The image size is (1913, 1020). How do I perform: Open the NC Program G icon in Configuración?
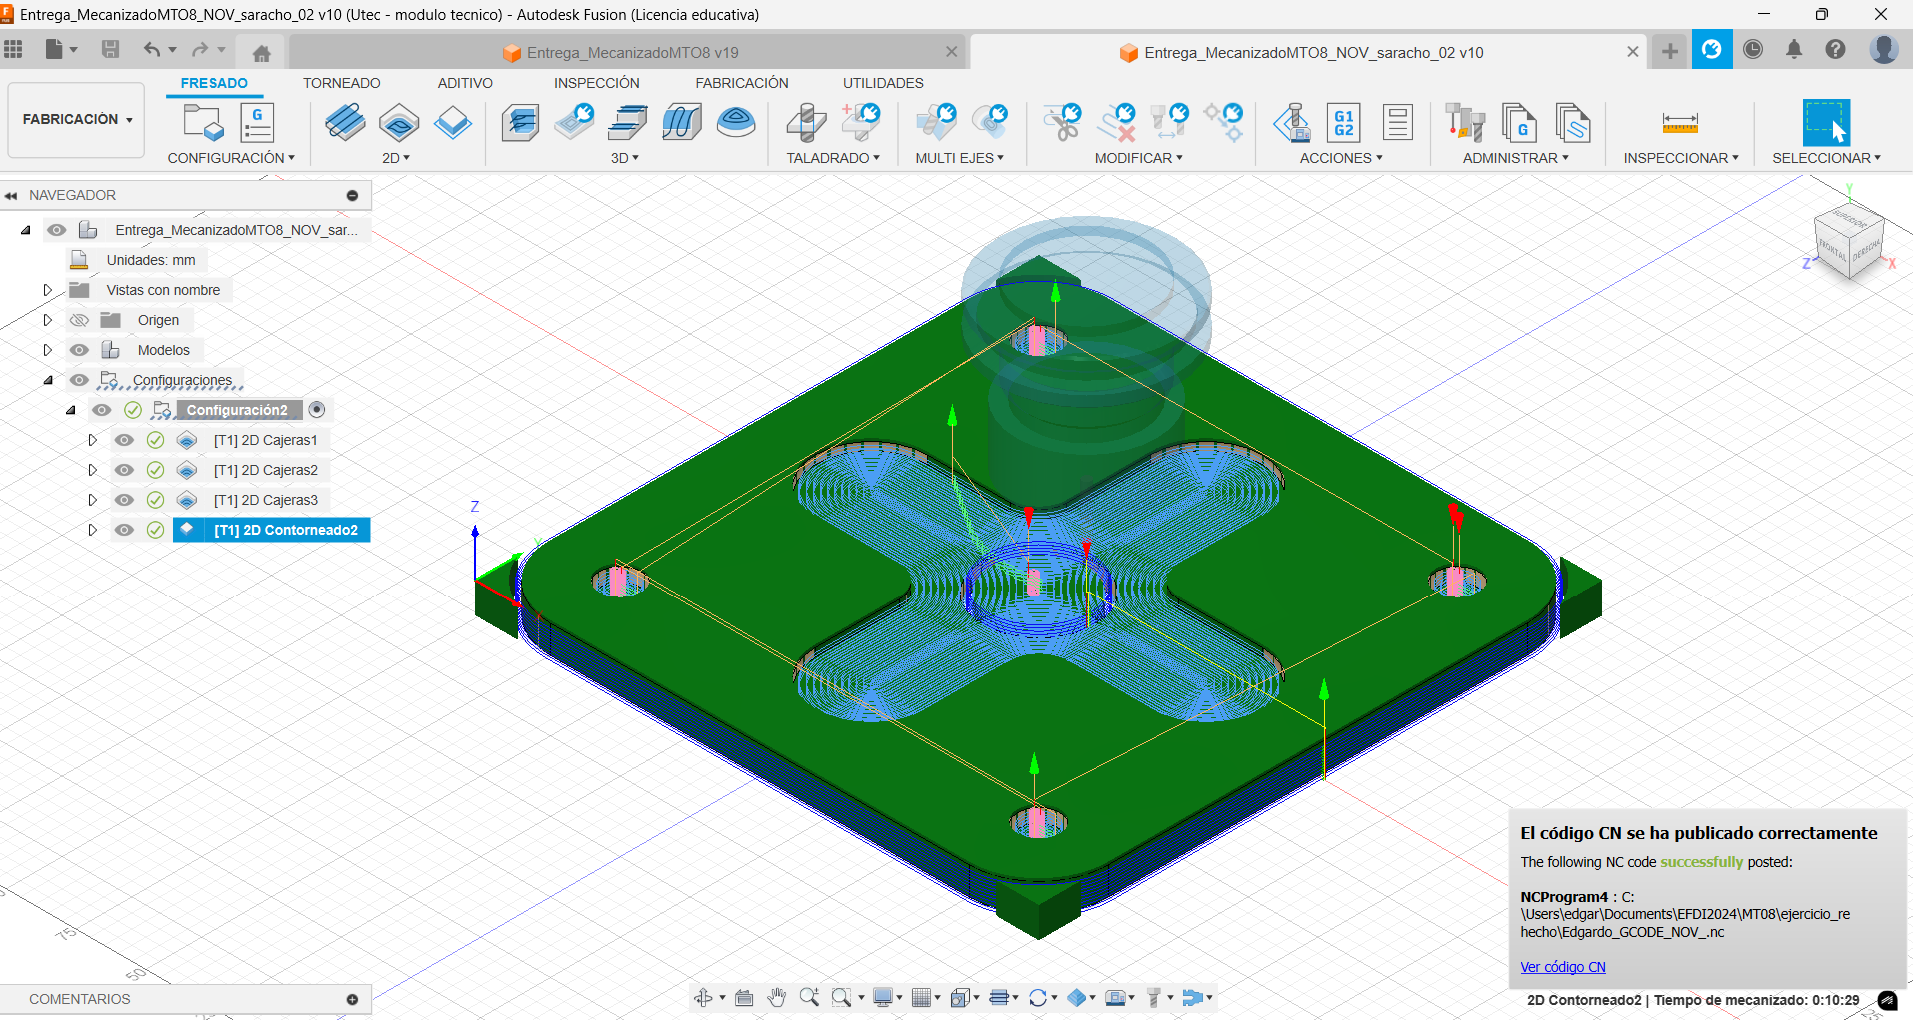pos(257,123)
